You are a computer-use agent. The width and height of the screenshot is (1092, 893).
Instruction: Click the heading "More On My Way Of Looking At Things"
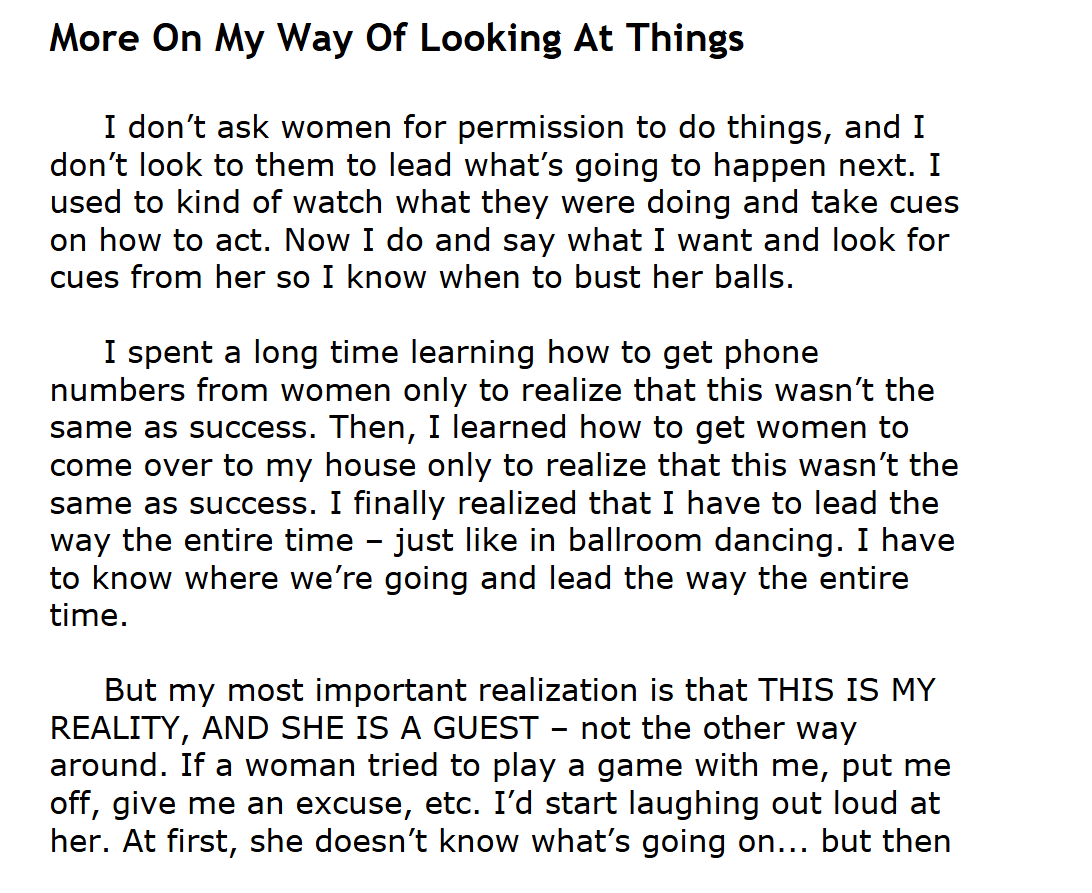tap(397, 38)
